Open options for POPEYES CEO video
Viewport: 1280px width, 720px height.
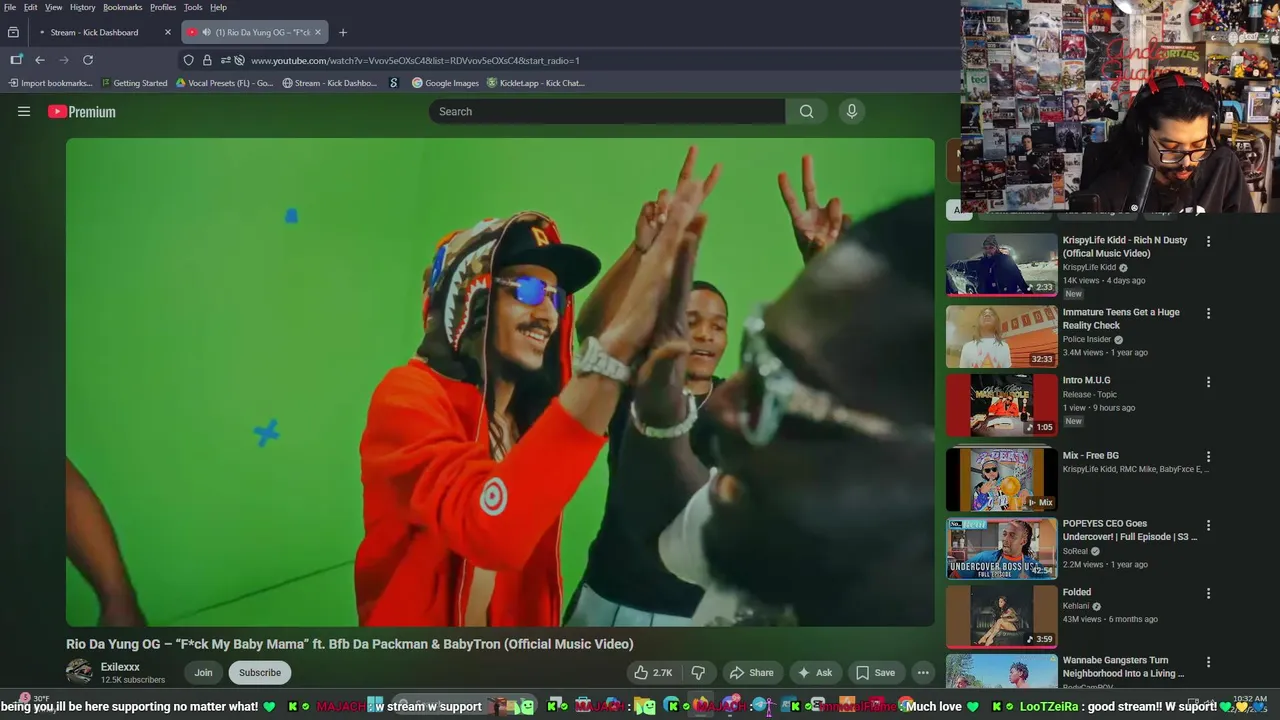pos(1208,525)
